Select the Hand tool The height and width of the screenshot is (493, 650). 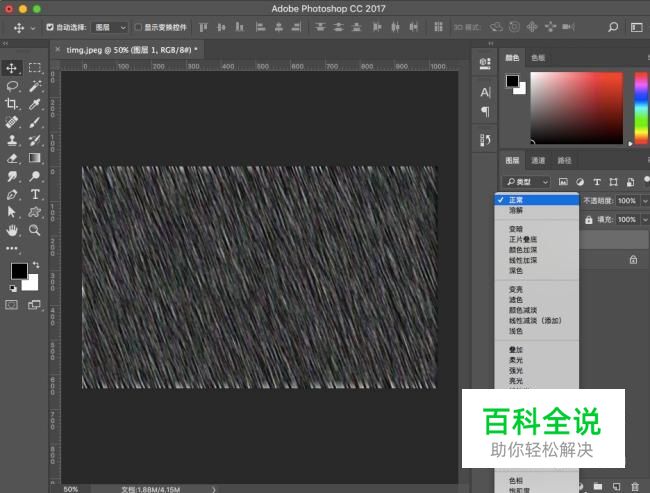[12, 230]
